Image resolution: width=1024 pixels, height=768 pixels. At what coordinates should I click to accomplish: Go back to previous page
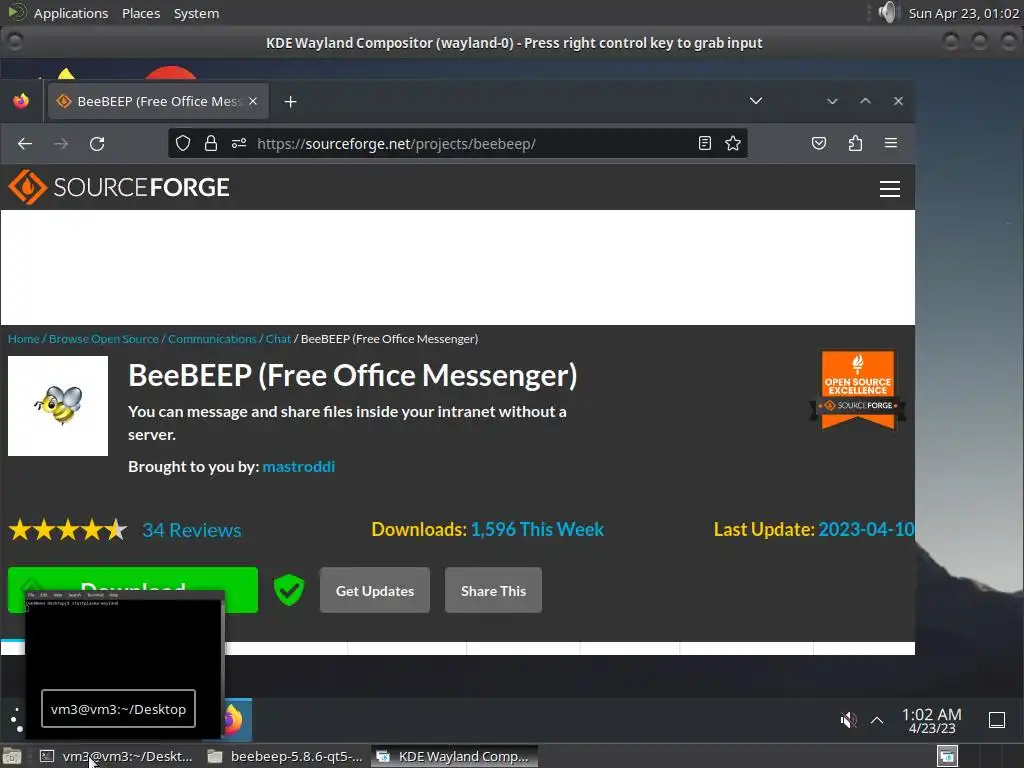25,144
